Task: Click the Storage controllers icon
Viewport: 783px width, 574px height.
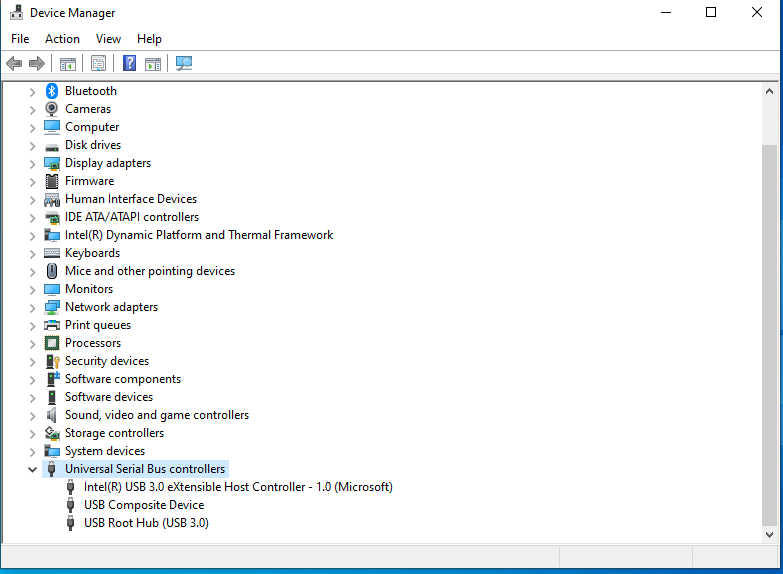Action: 52,433
